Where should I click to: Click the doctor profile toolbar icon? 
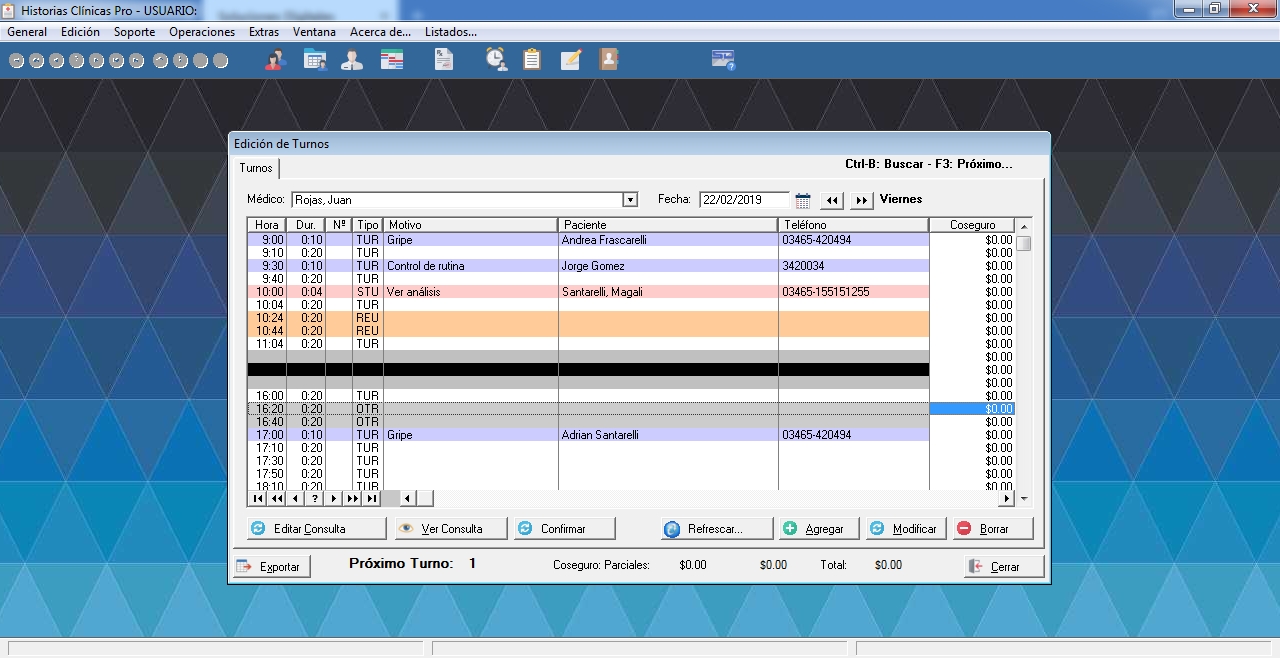coord(352,60)
